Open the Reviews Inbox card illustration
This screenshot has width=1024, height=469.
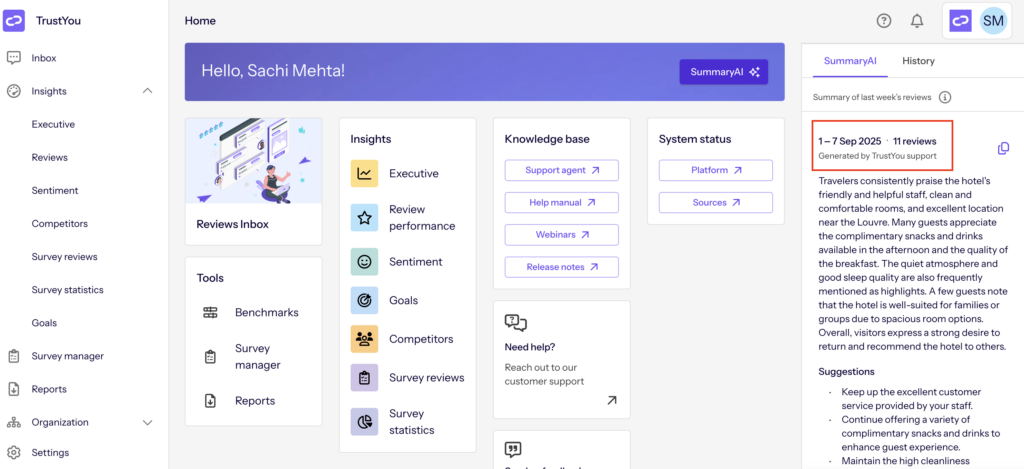(253, 161)
